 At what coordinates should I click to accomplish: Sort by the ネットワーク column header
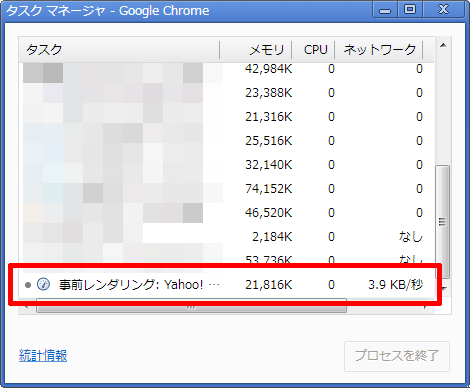click(x=379, y=50)
